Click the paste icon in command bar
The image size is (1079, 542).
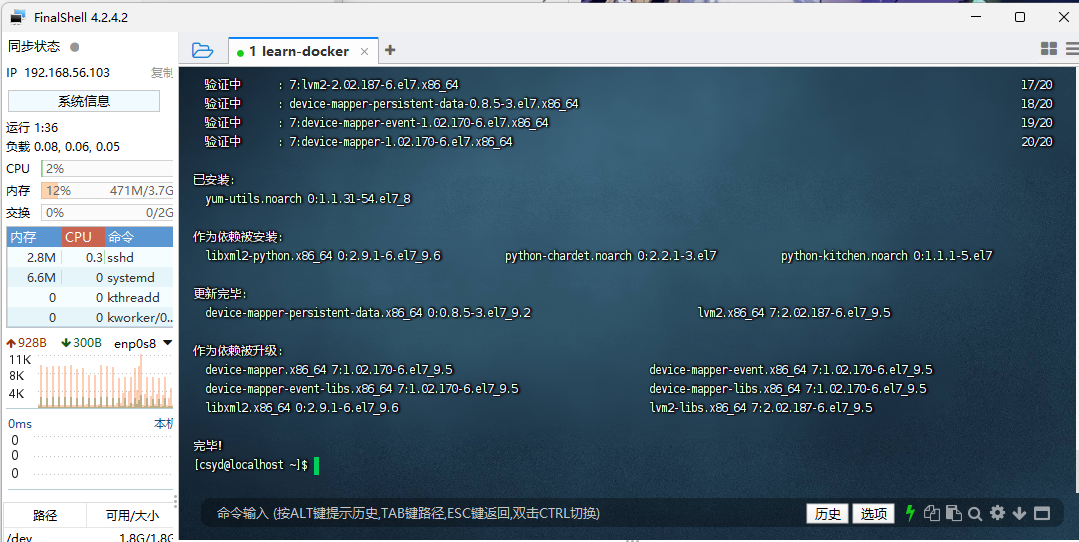coord(953,513)
